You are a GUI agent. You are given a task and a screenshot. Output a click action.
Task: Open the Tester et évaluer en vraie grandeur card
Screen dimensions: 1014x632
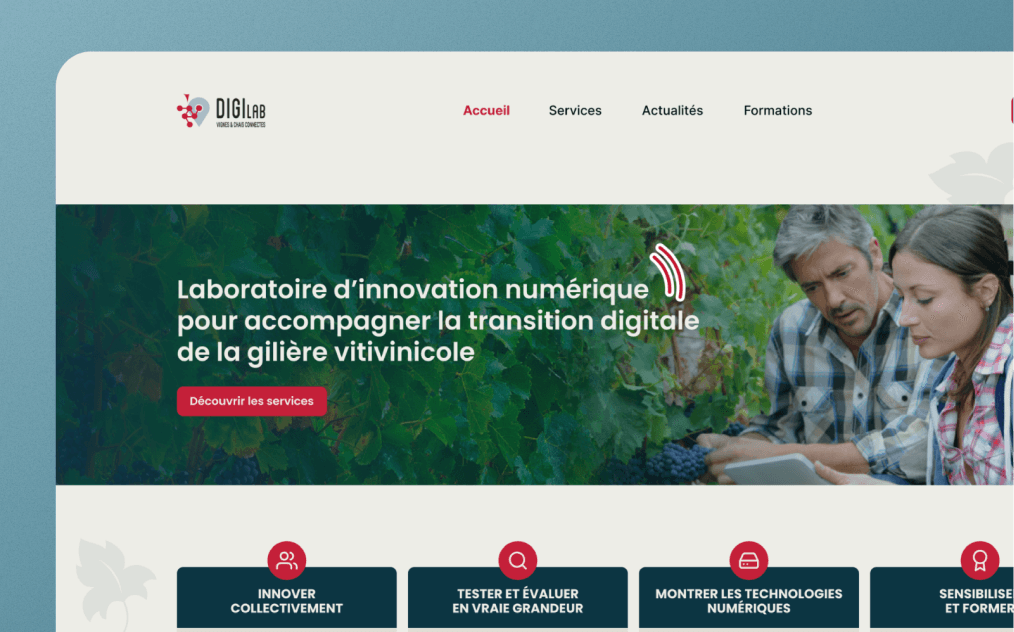(x=517, y=598)
